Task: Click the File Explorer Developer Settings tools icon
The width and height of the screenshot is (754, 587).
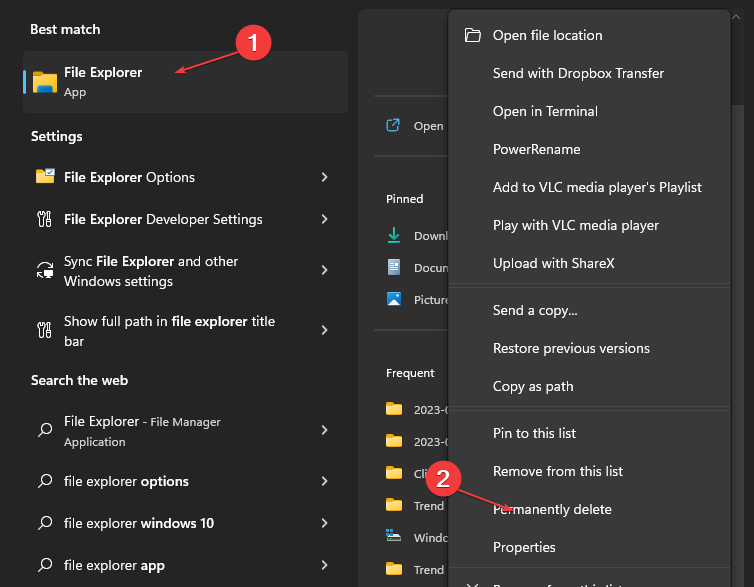Action: 45,219
